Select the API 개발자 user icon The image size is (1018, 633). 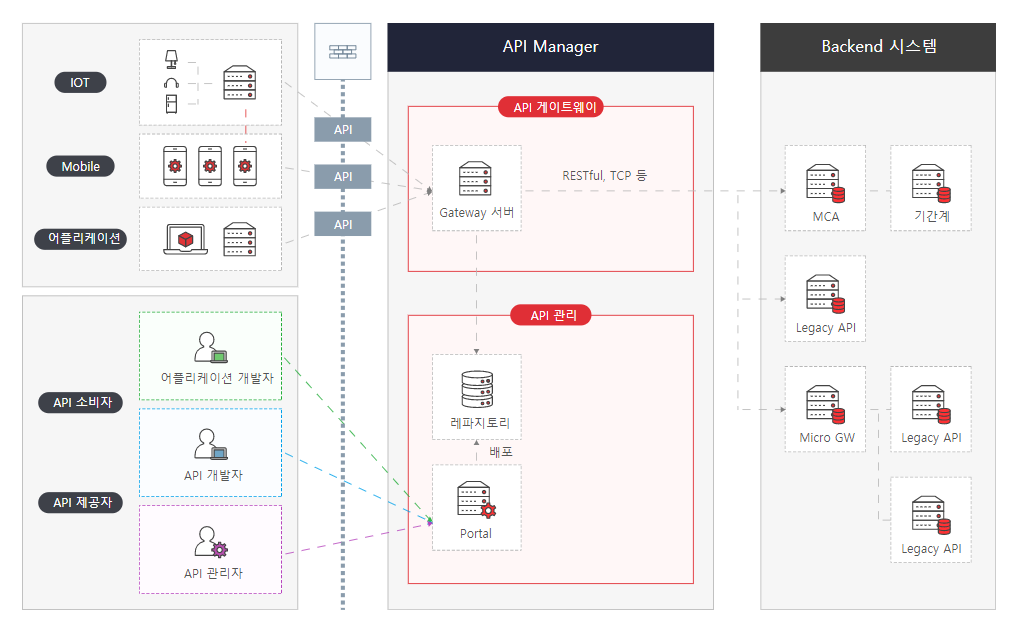pyautogui.click(x=210, y=444)
